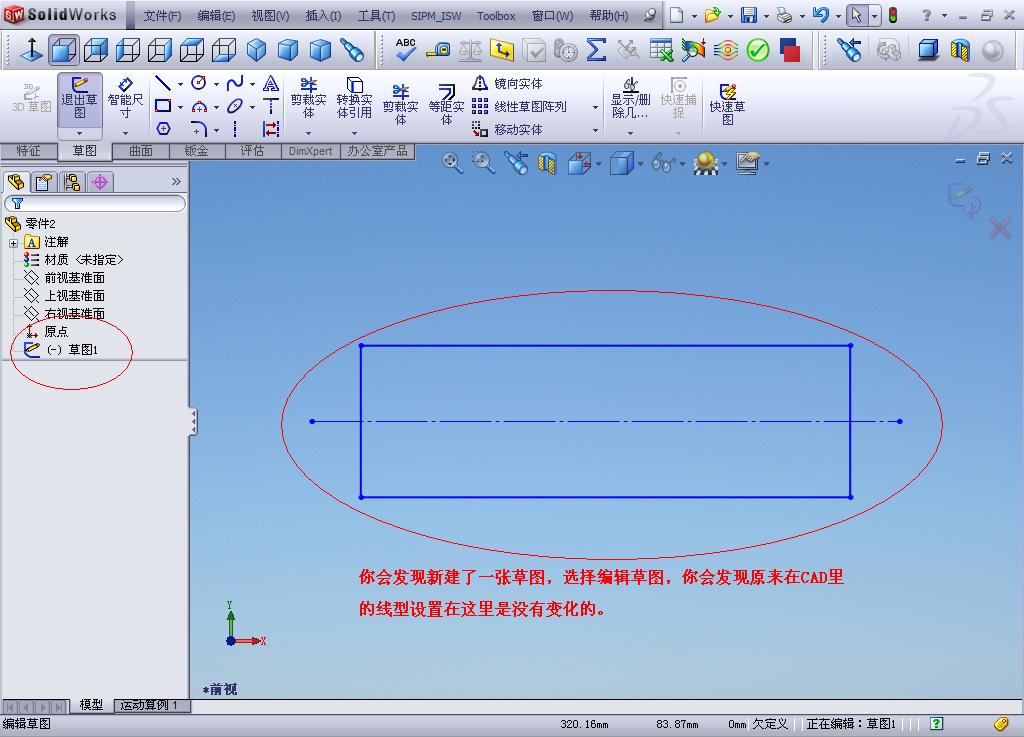
Task: Select the Sketch Fillet tool
Action: 199,129
